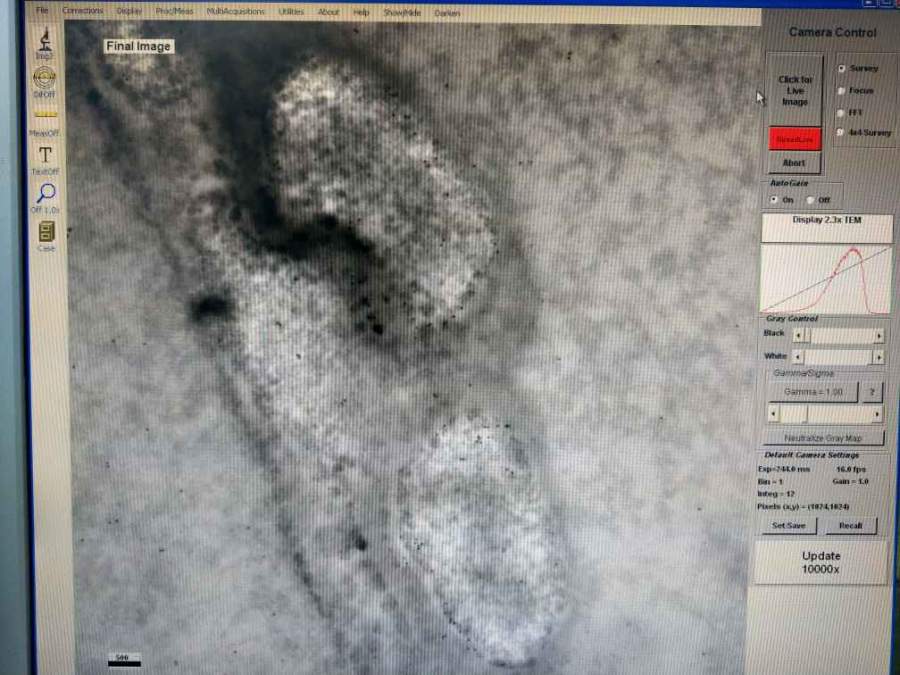Screen dimensions: 900x675
Task: Click the Black level slider track
Action: pos(839,336)
